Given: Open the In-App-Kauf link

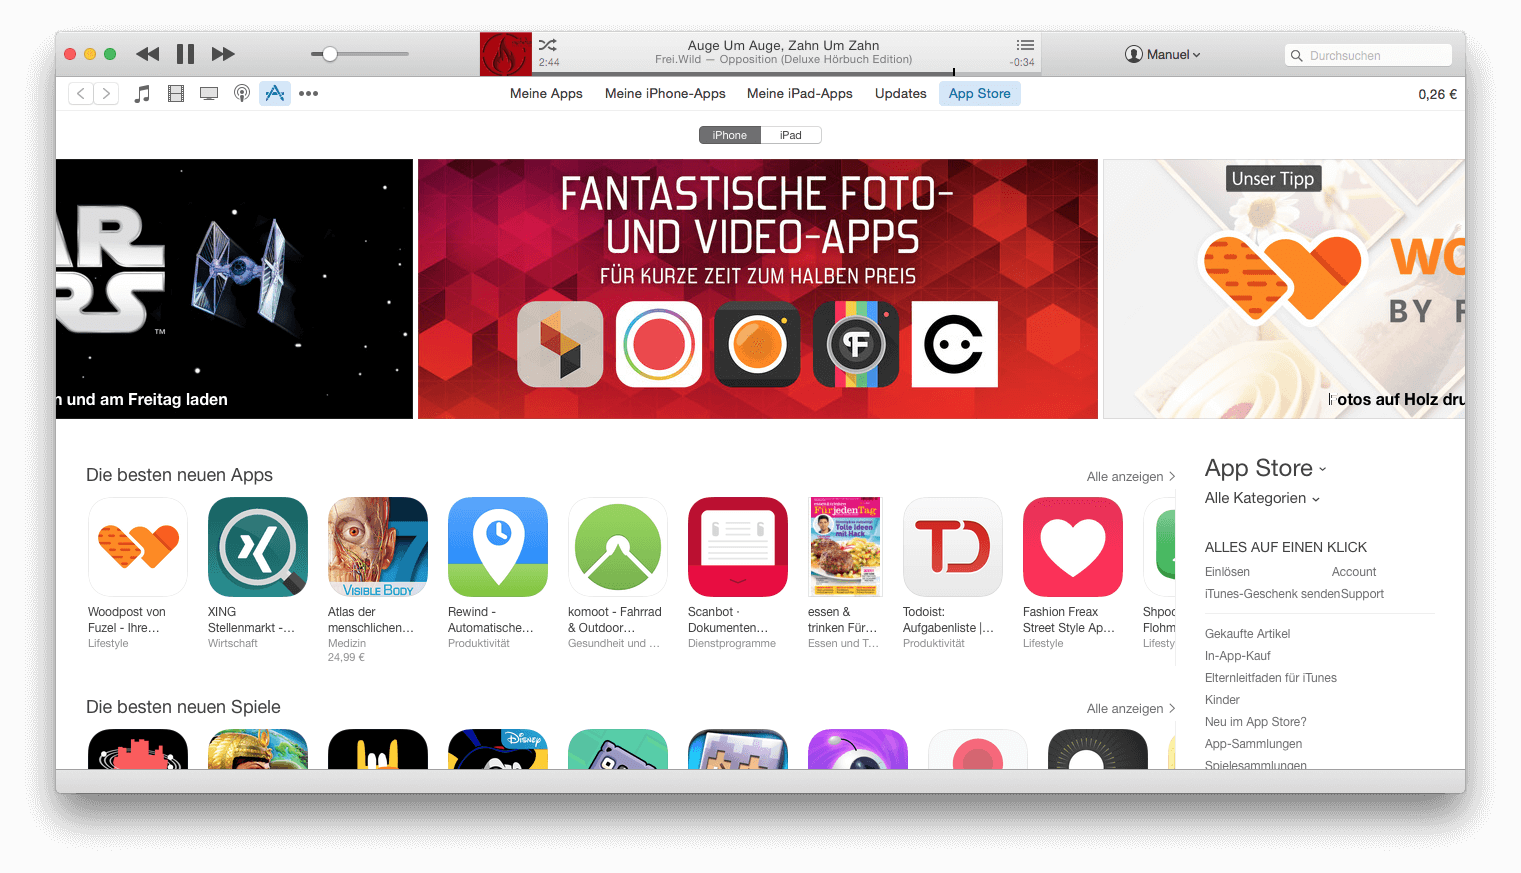Looking at the screenshot, I should (1237, 656).
